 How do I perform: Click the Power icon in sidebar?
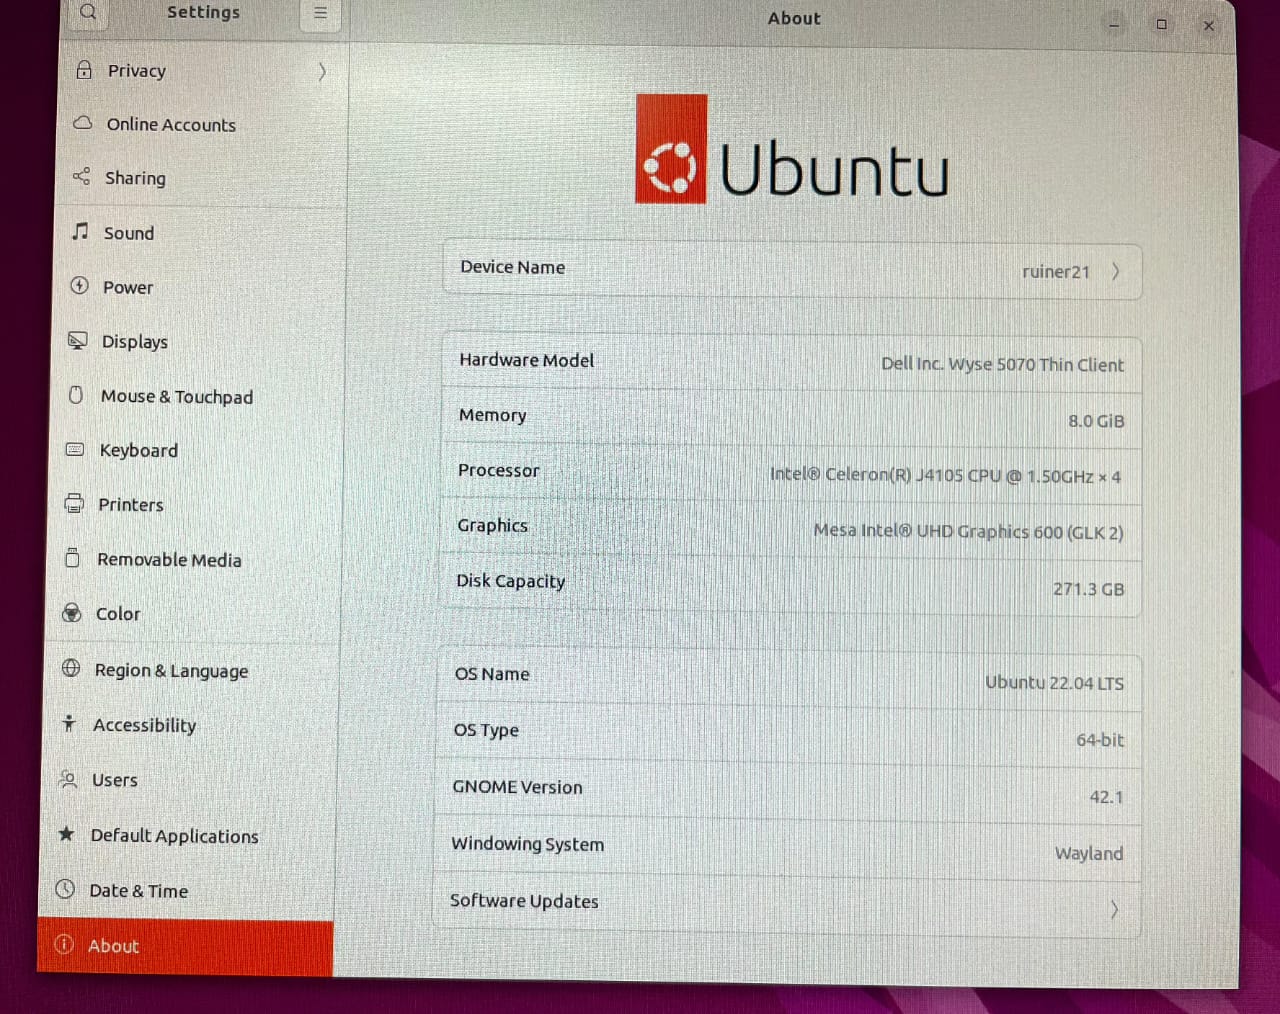pyautogui.click(x=79, y=285)
